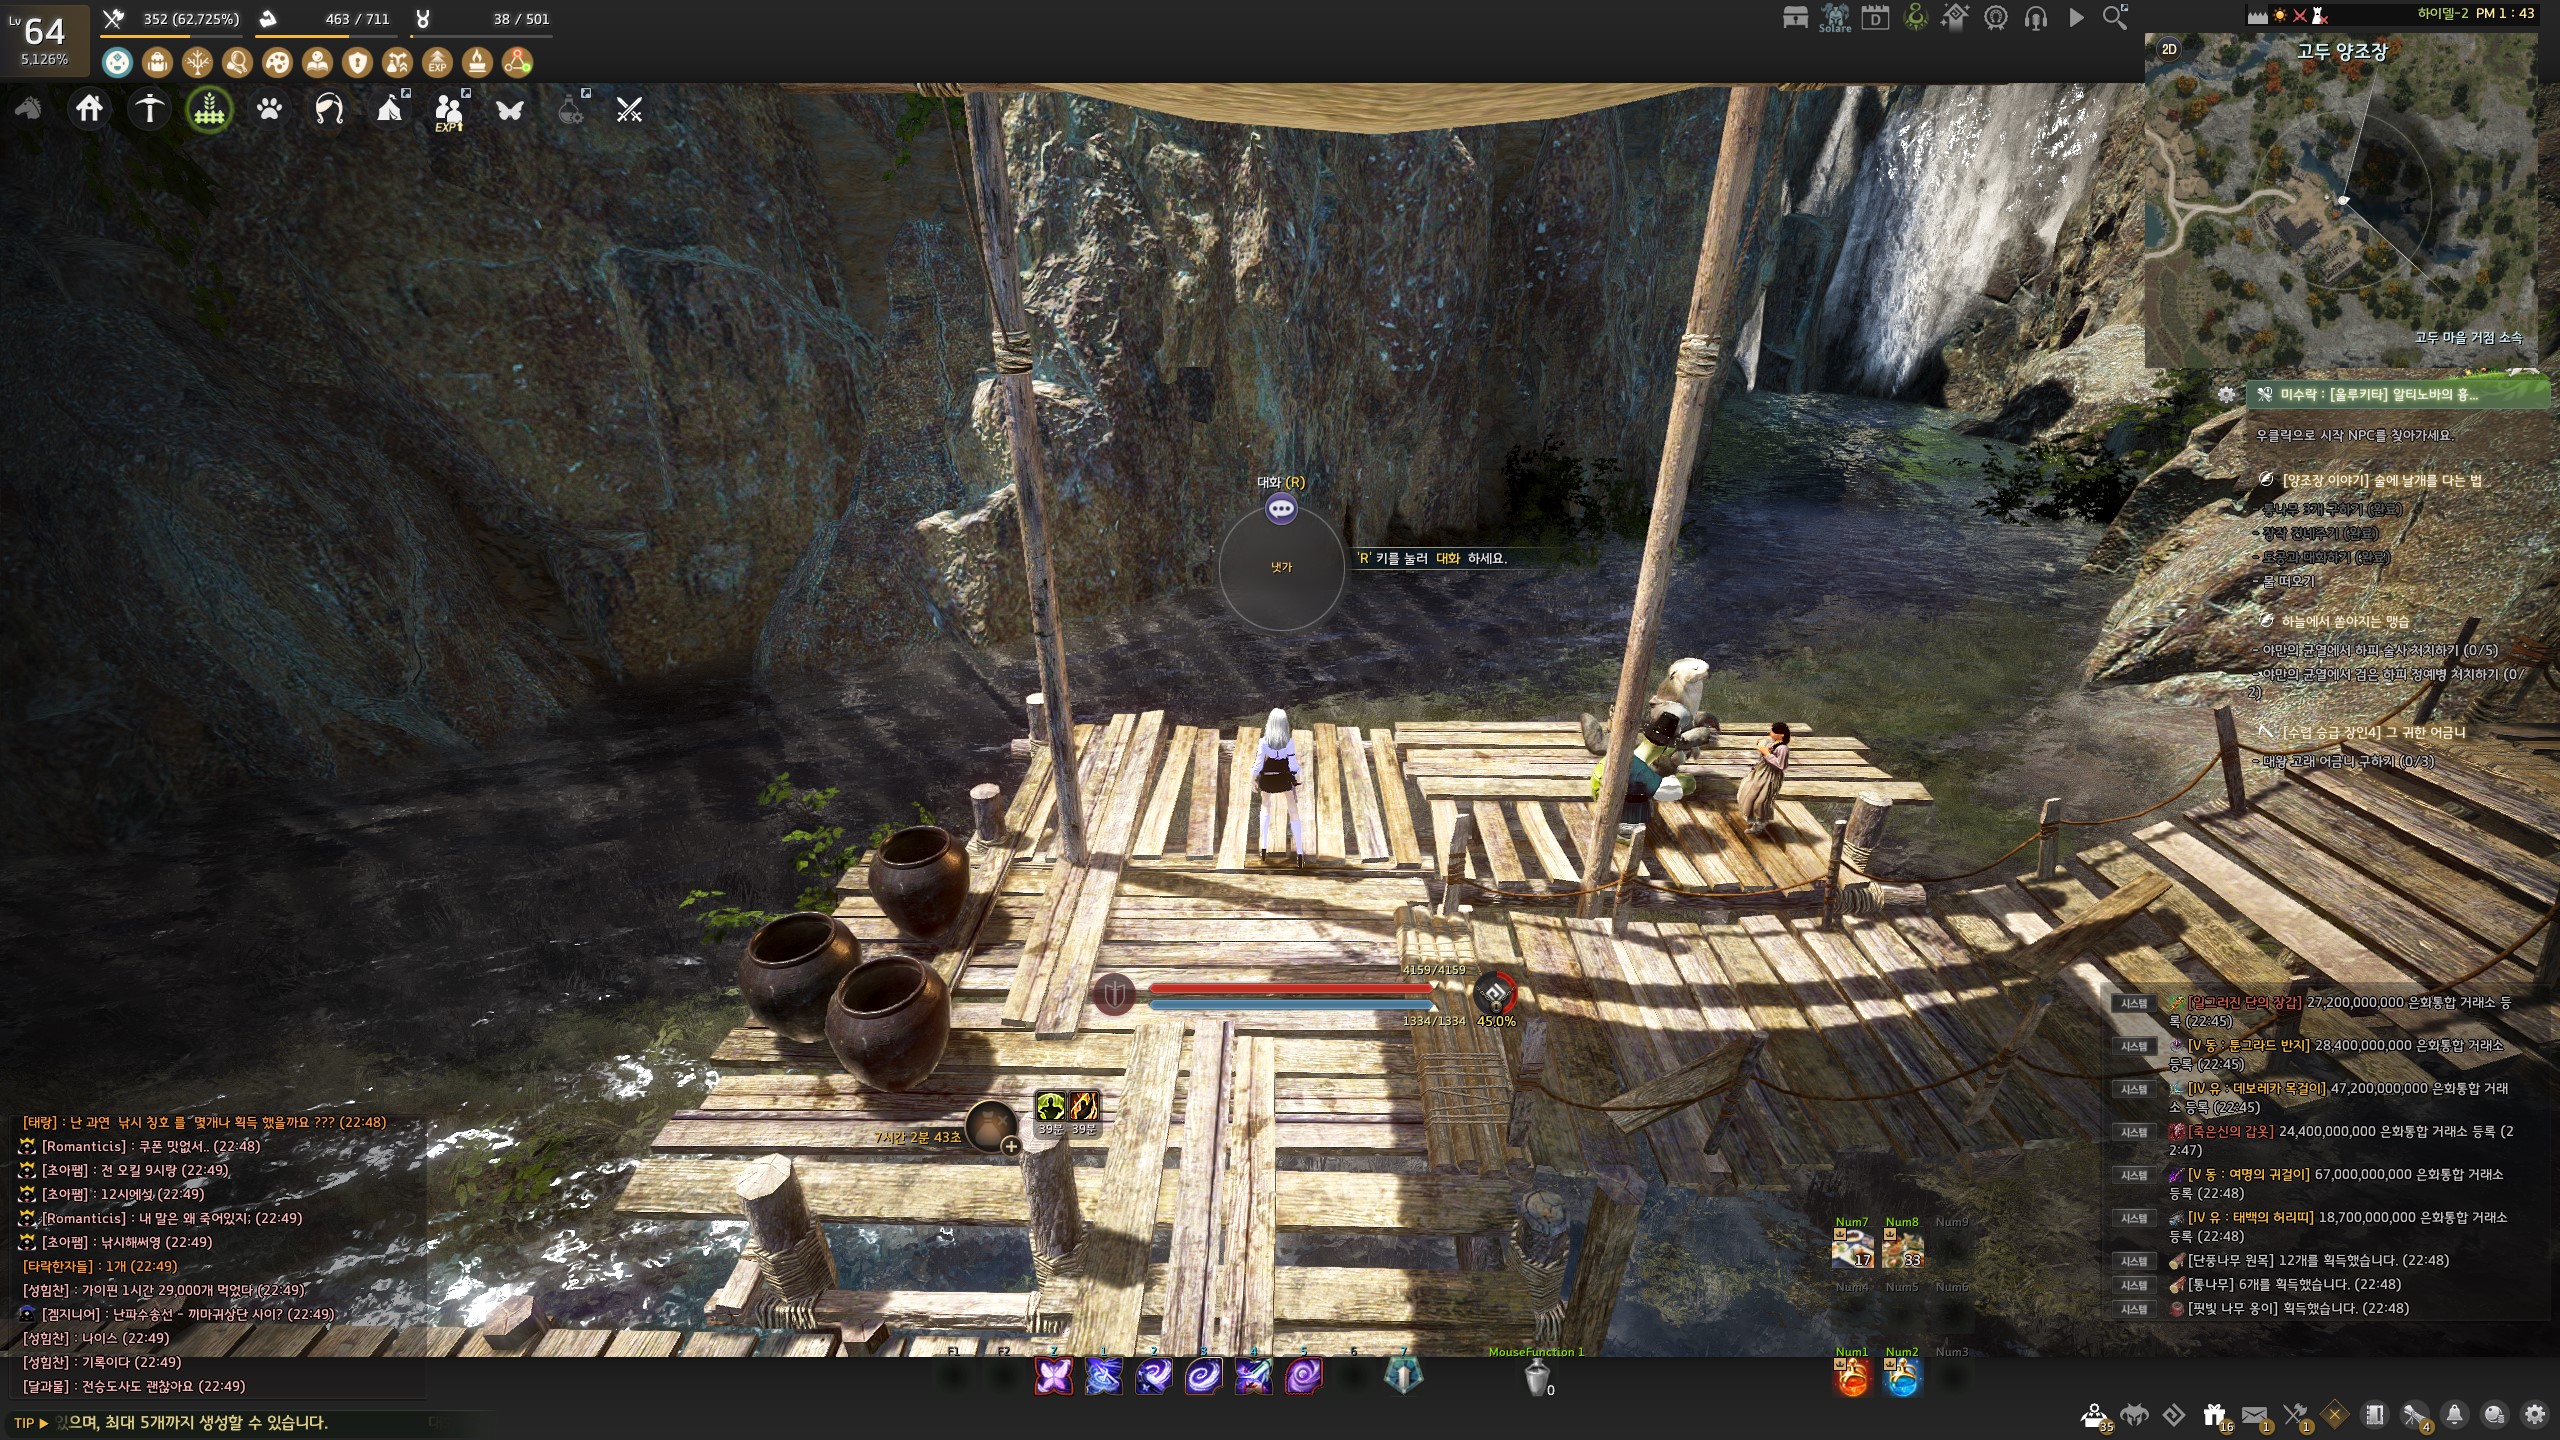2560x1440 pixels.
Task: Open the pickaxe worker icon
Action: click(149, 108)
